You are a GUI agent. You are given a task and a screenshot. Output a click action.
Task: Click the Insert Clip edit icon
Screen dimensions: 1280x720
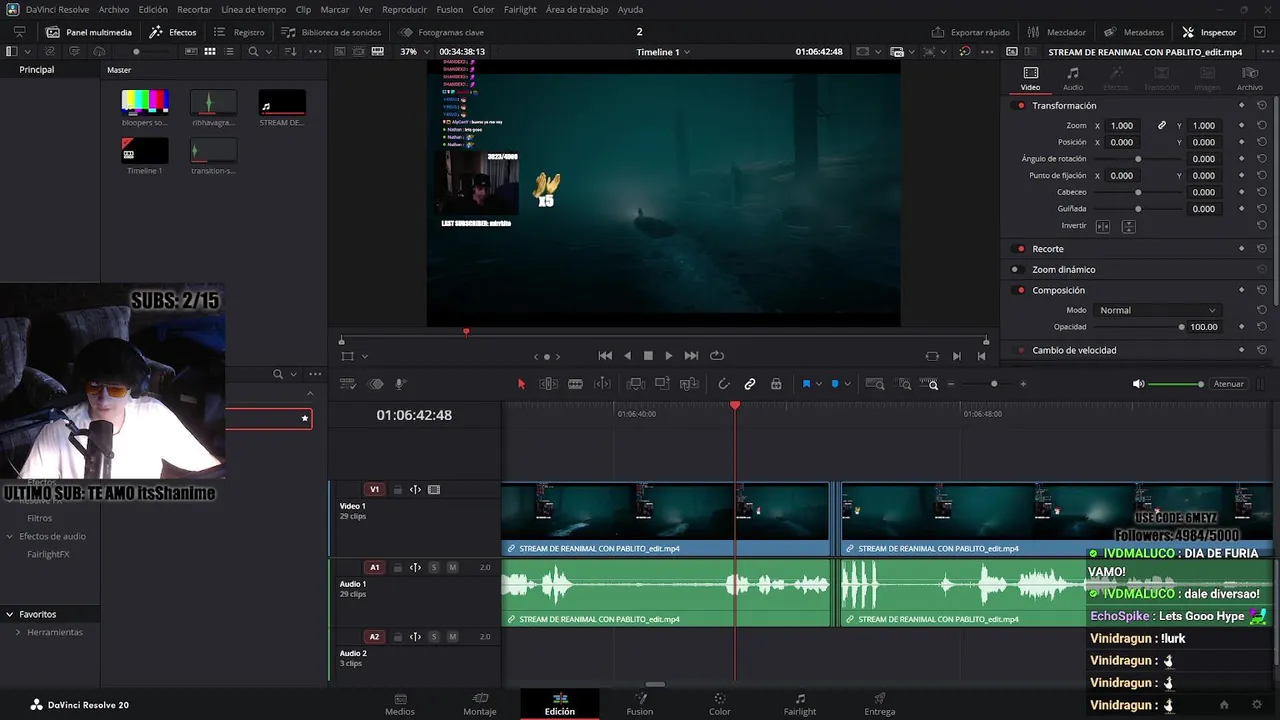635,384
